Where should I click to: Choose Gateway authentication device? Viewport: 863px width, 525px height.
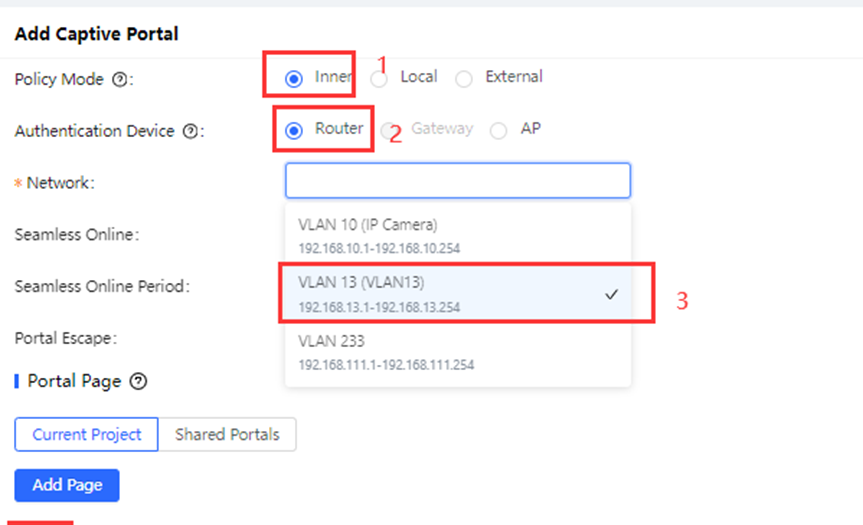point(390,130)
